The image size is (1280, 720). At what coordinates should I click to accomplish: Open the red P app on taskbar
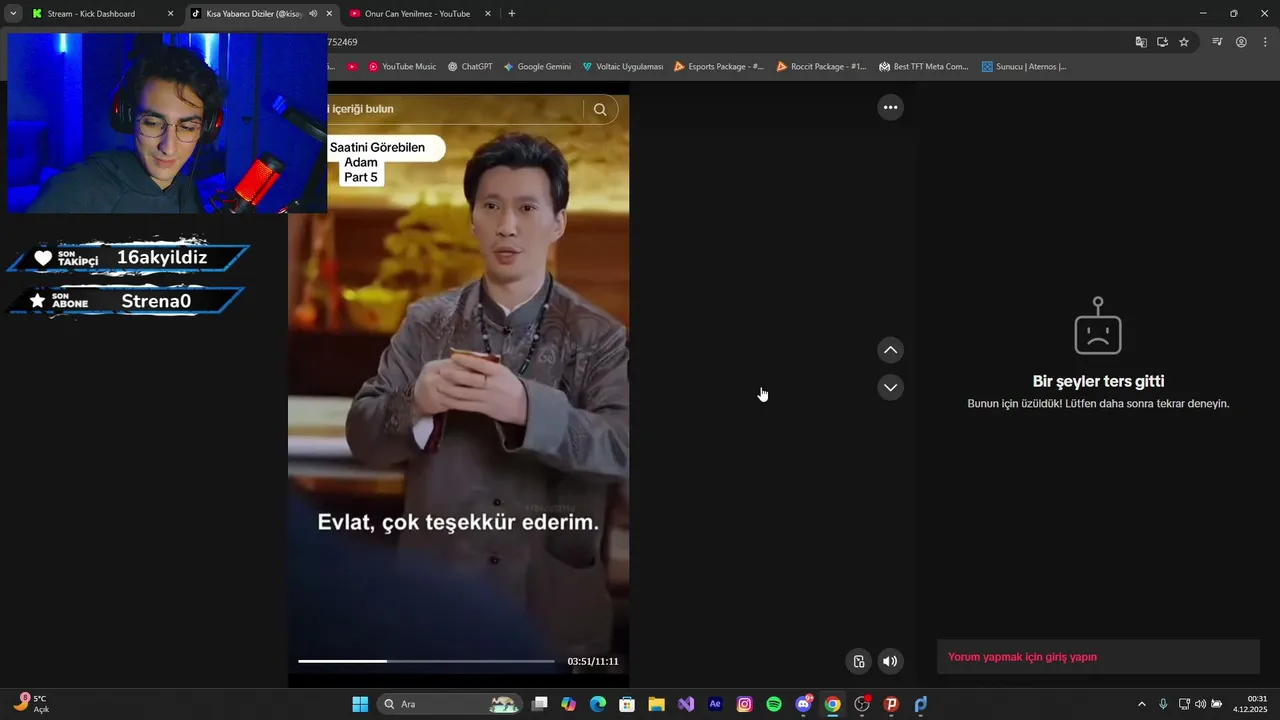click(x=891, y=704)
